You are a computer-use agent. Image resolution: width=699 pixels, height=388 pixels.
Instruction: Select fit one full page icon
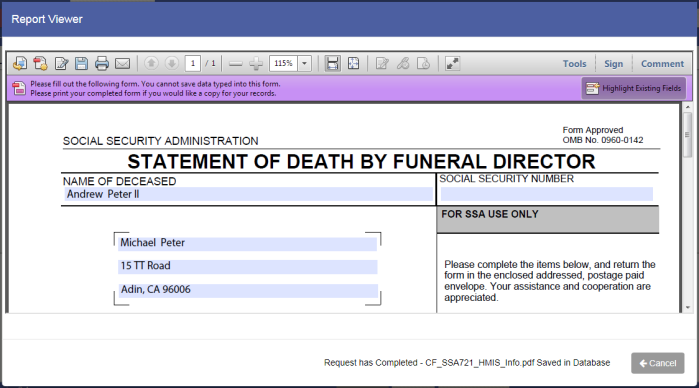pyautogui.click(x=354, y=63)
